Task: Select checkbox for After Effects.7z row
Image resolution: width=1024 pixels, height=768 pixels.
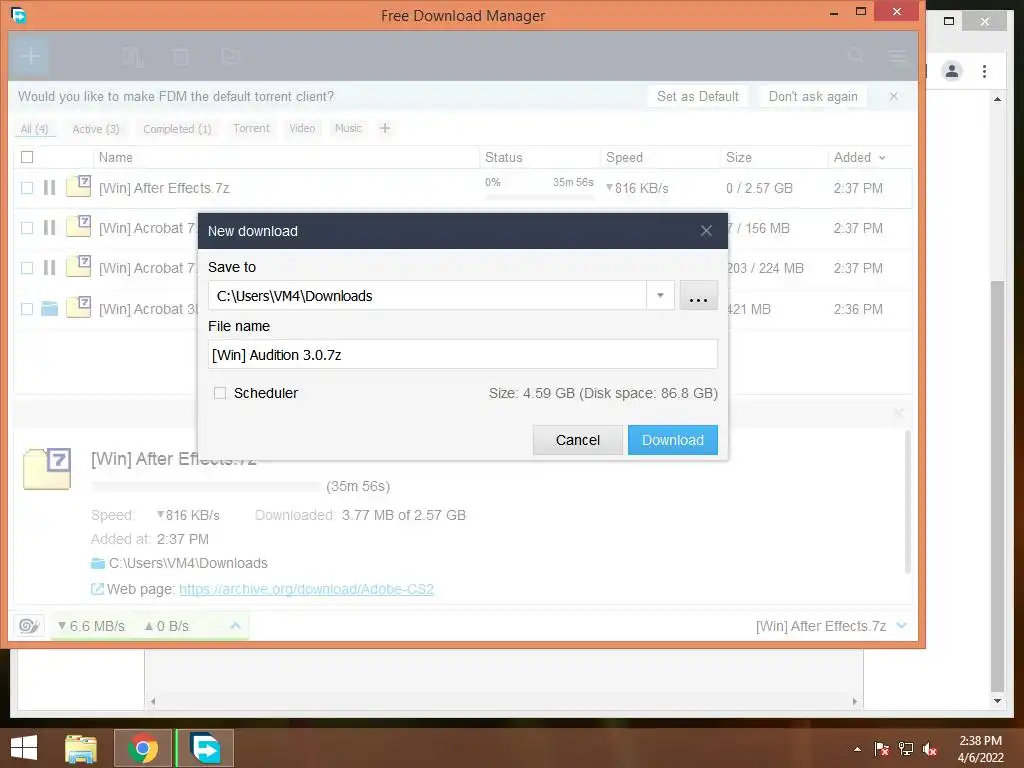Action: click(27, 188)
